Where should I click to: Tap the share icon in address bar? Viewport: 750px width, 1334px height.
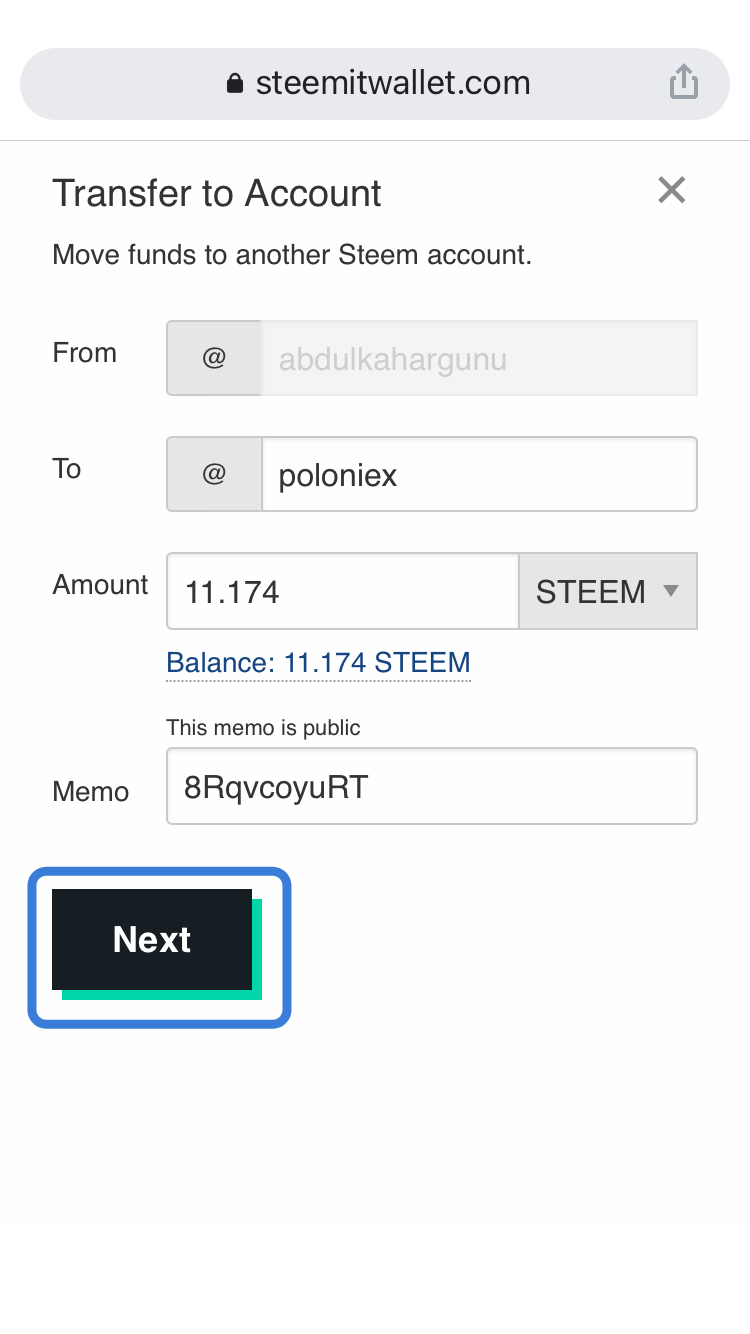(x=683, y=82)
